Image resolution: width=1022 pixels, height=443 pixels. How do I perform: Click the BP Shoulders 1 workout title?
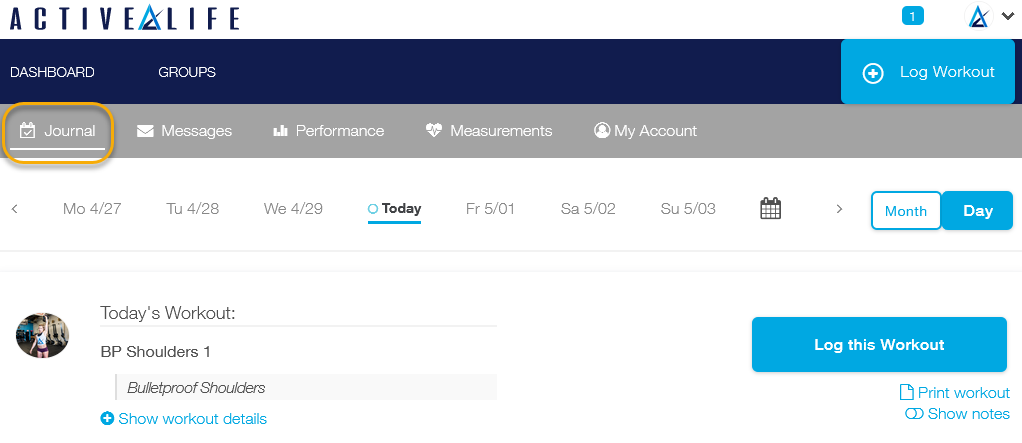point(156,352)
